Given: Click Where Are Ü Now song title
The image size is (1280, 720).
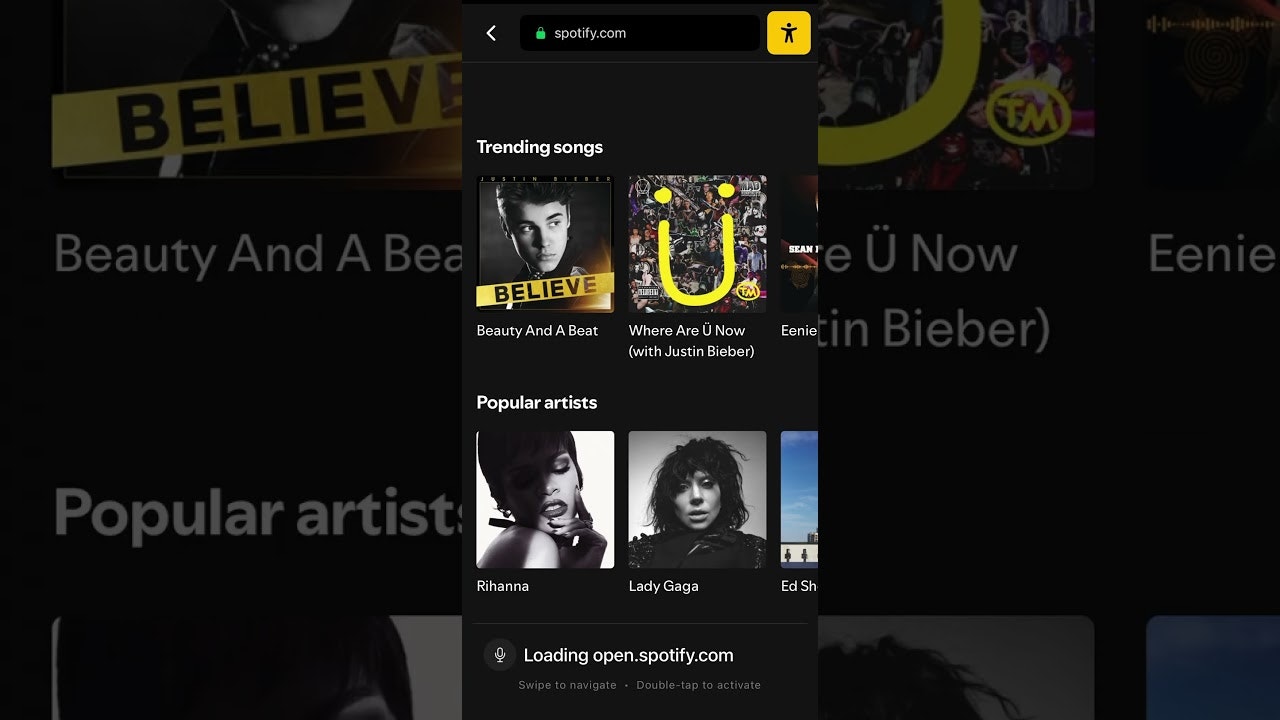Looking at the screenshot, I should [x=691, y=341].
